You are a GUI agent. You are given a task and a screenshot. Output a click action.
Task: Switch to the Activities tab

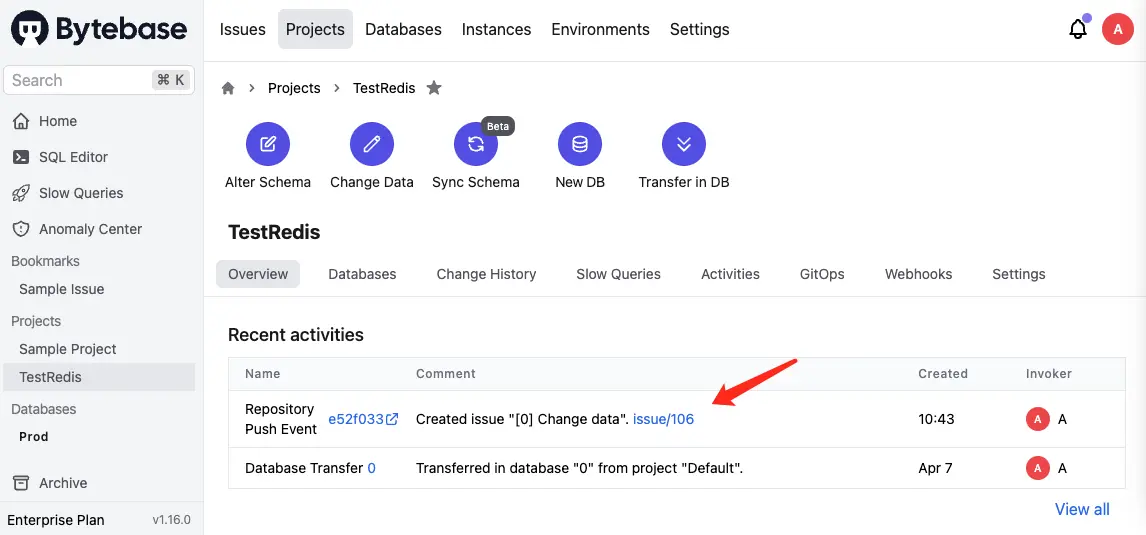coord(730,274)
